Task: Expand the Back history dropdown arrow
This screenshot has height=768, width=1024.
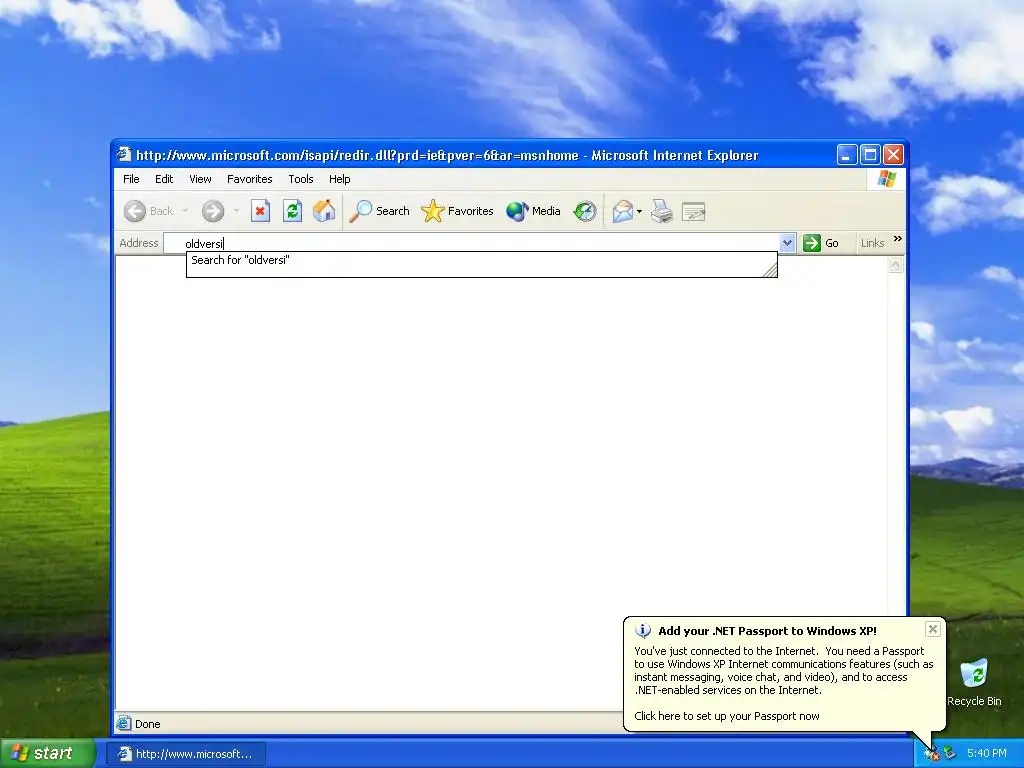Action: click(185, 210)
